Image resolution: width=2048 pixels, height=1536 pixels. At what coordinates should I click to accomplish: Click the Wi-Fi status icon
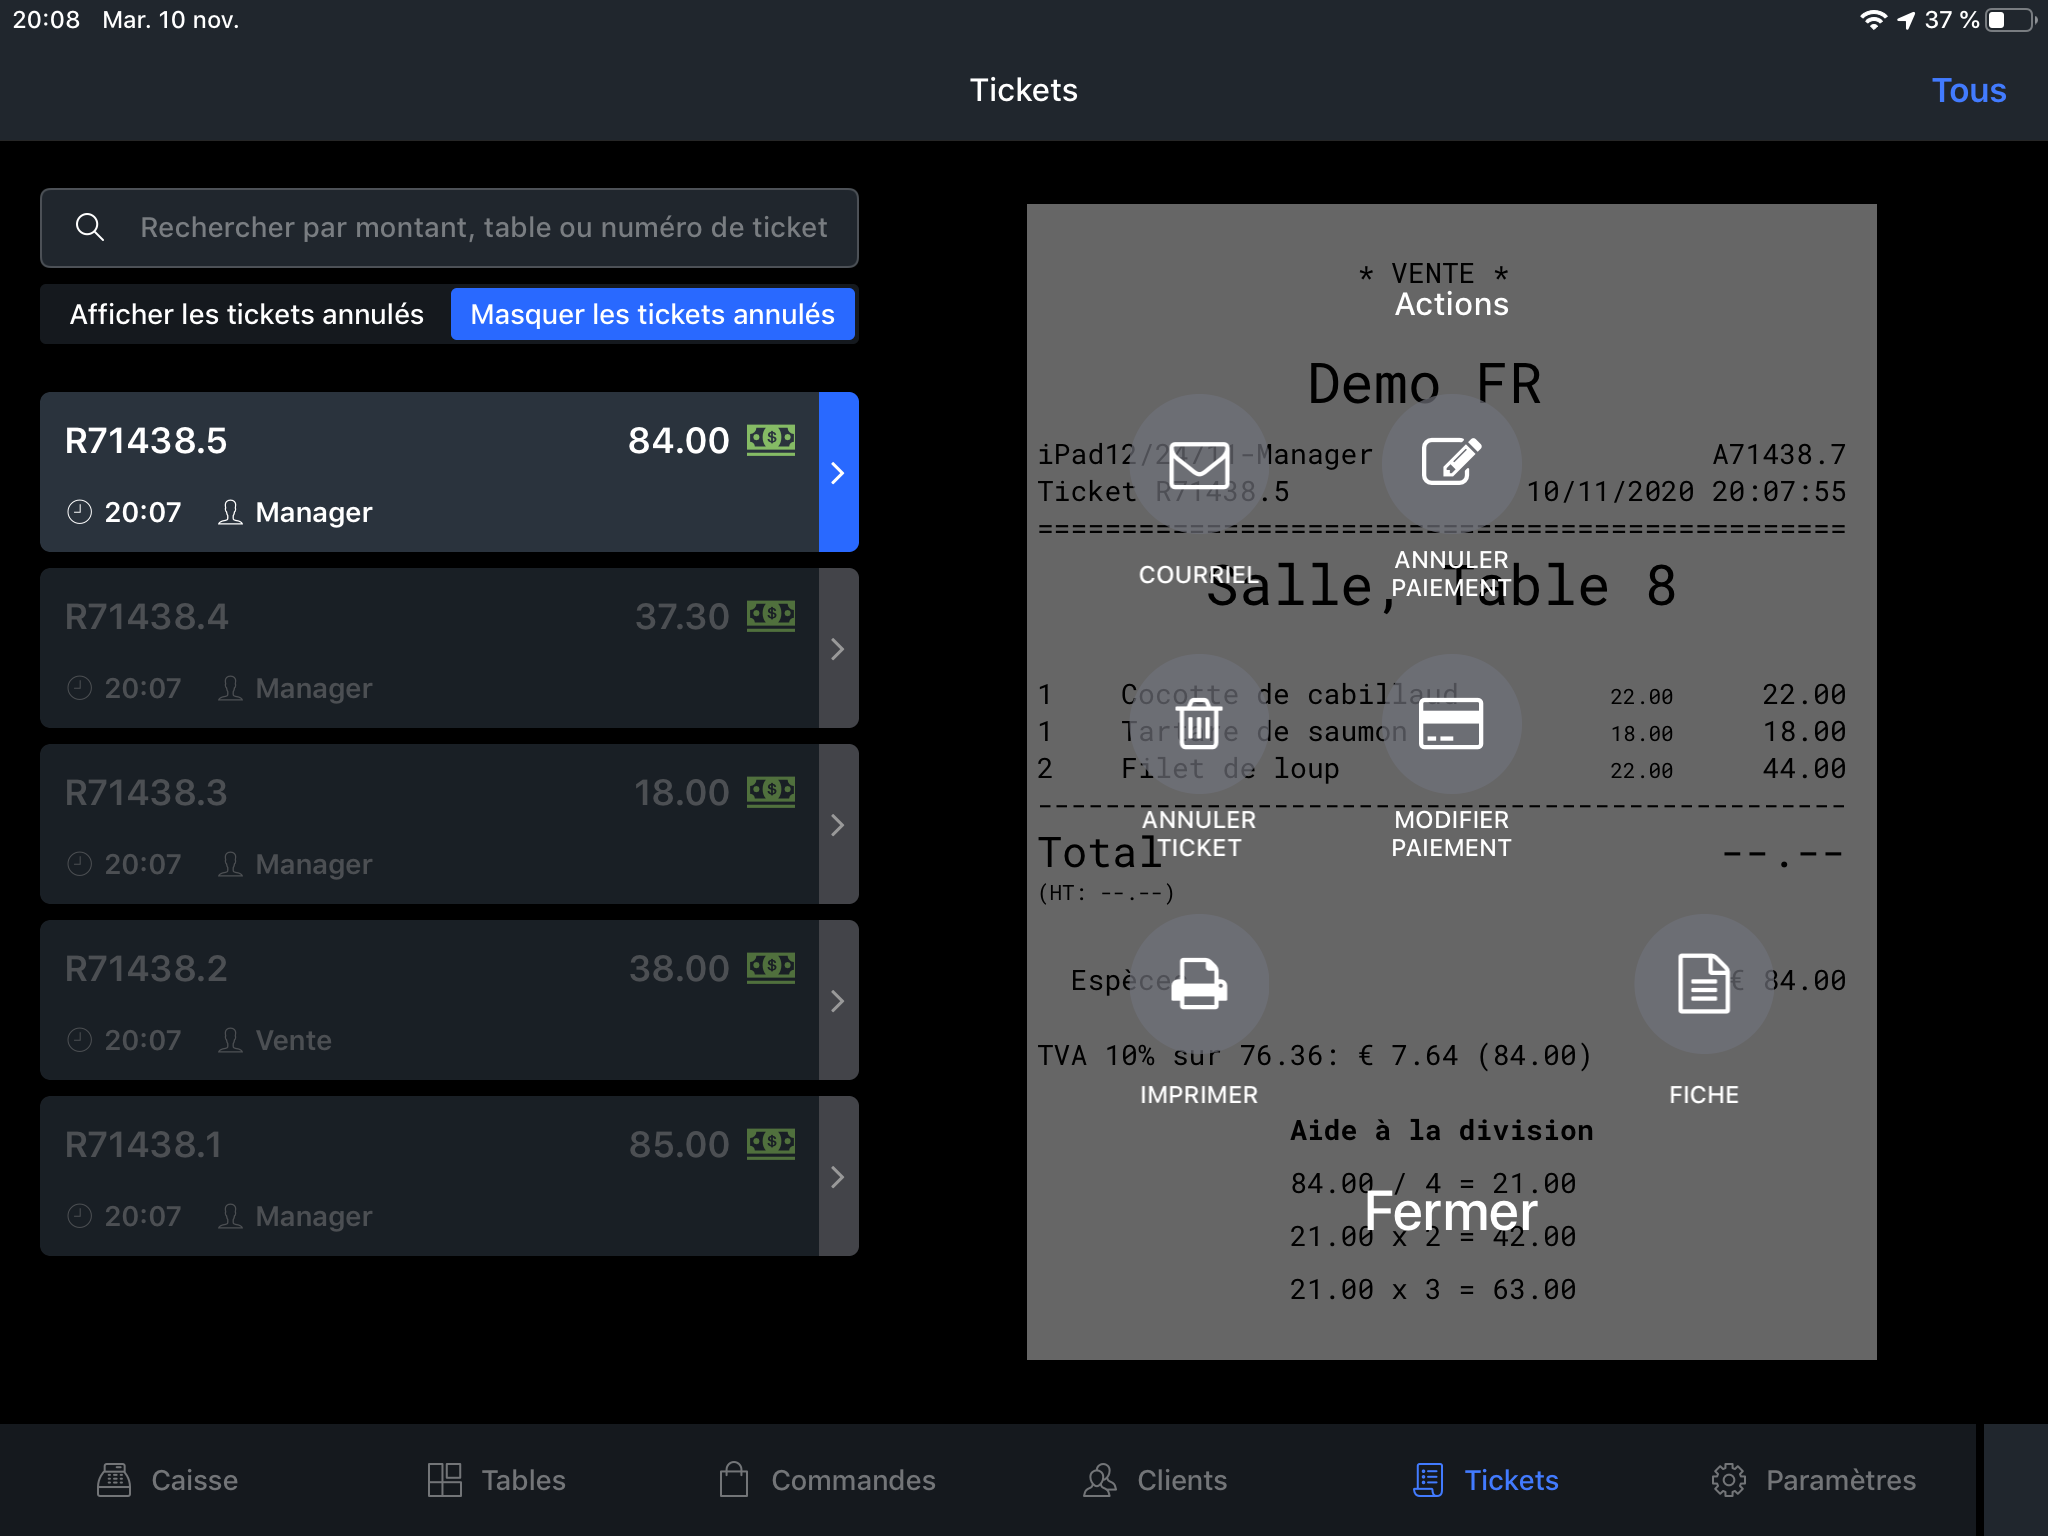(x=1873, y=20)
